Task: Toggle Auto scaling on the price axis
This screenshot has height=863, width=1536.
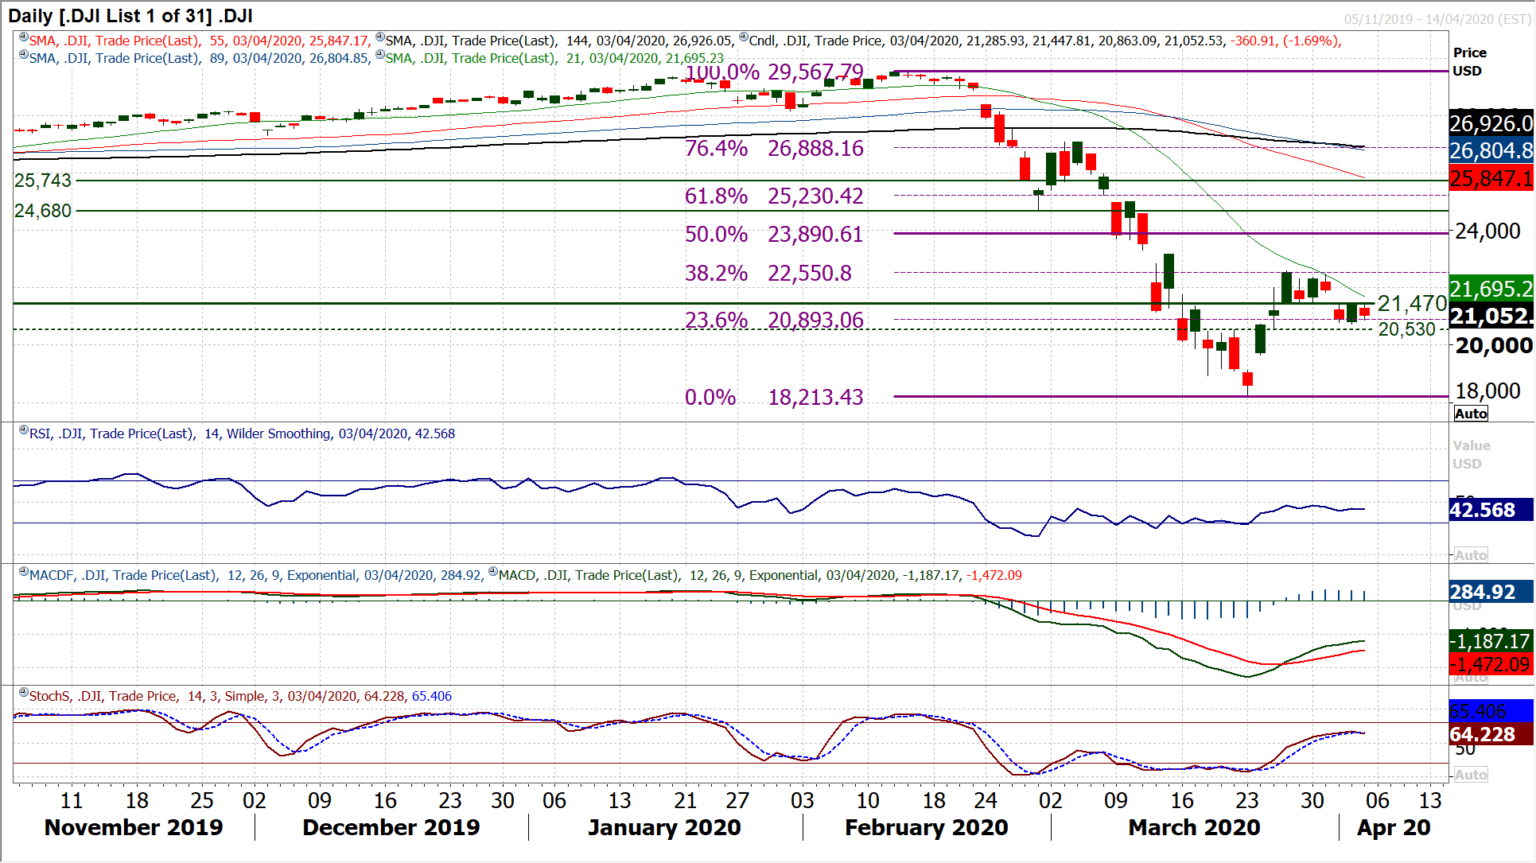Action: (1470, 413)
